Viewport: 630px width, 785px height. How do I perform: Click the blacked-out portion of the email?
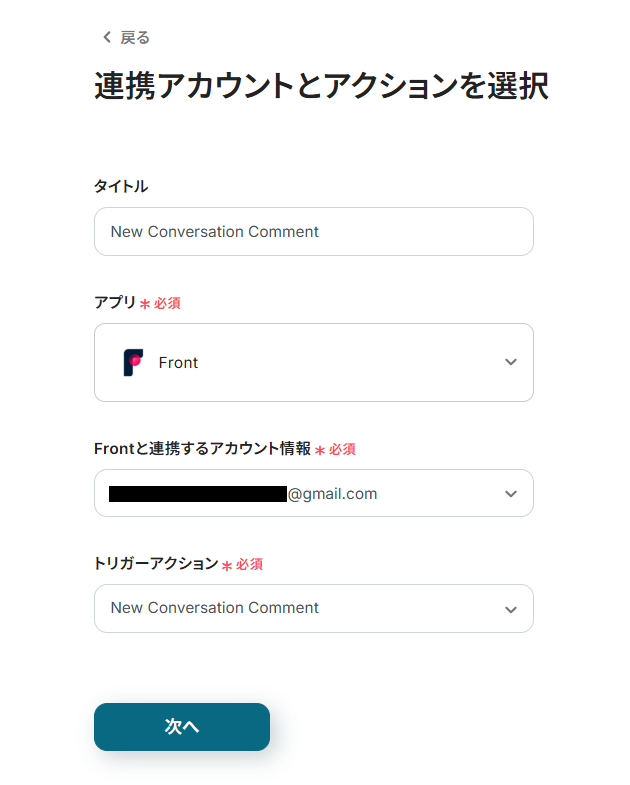(x=198, y=494)
